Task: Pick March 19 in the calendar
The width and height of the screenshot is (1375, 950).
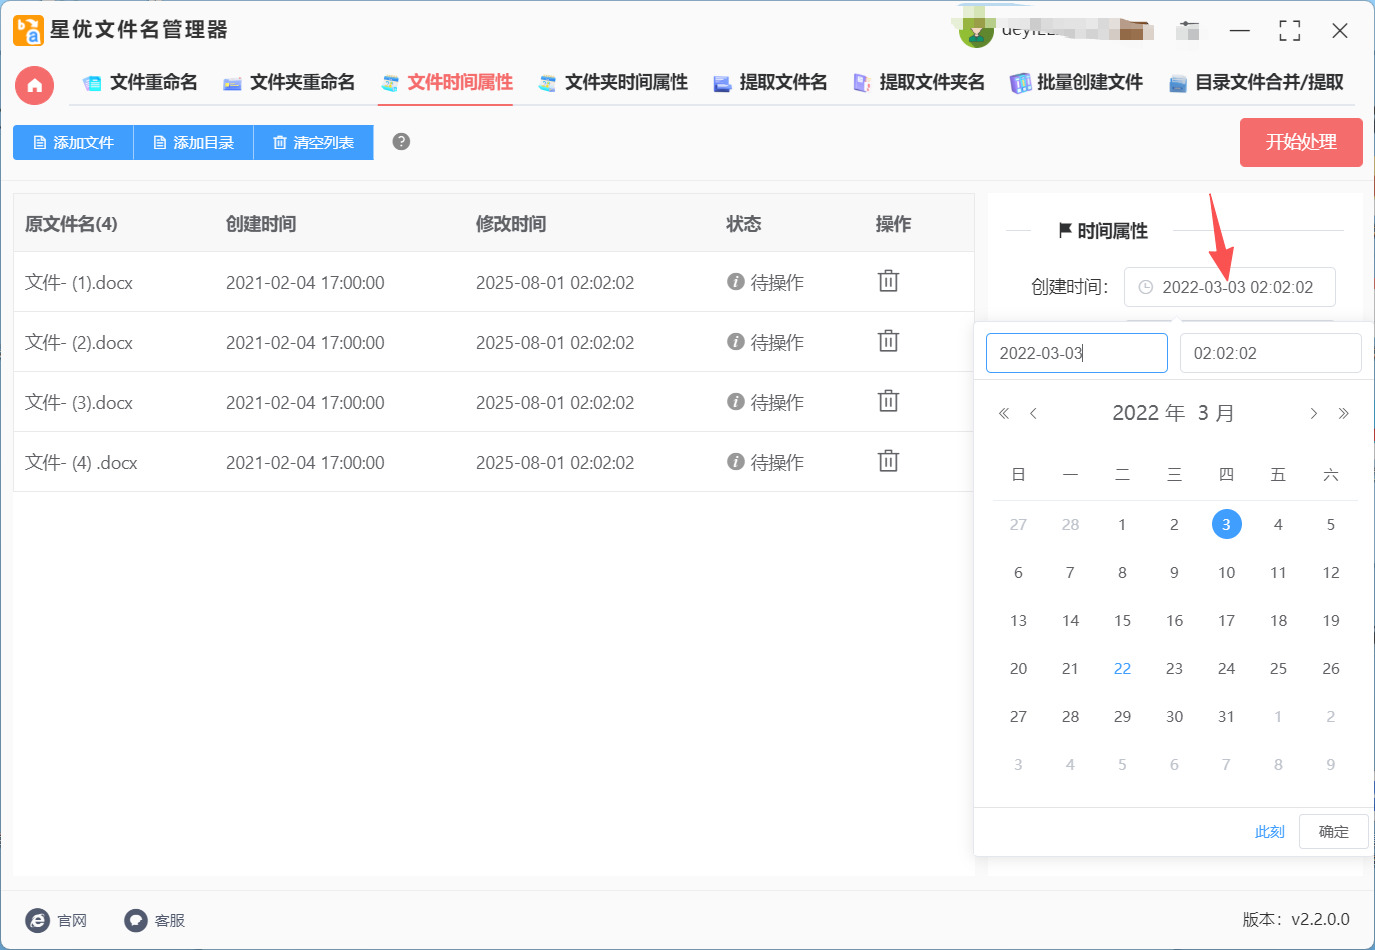Action: [x=1331, y=620]
